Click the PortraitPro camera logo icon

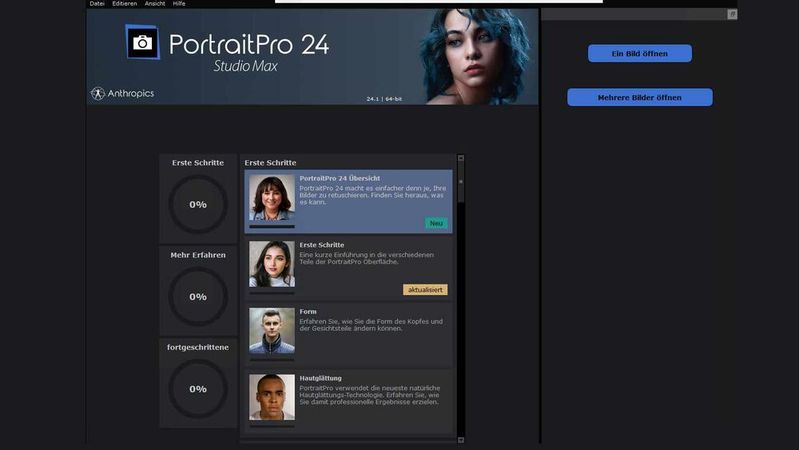(142, 42)
